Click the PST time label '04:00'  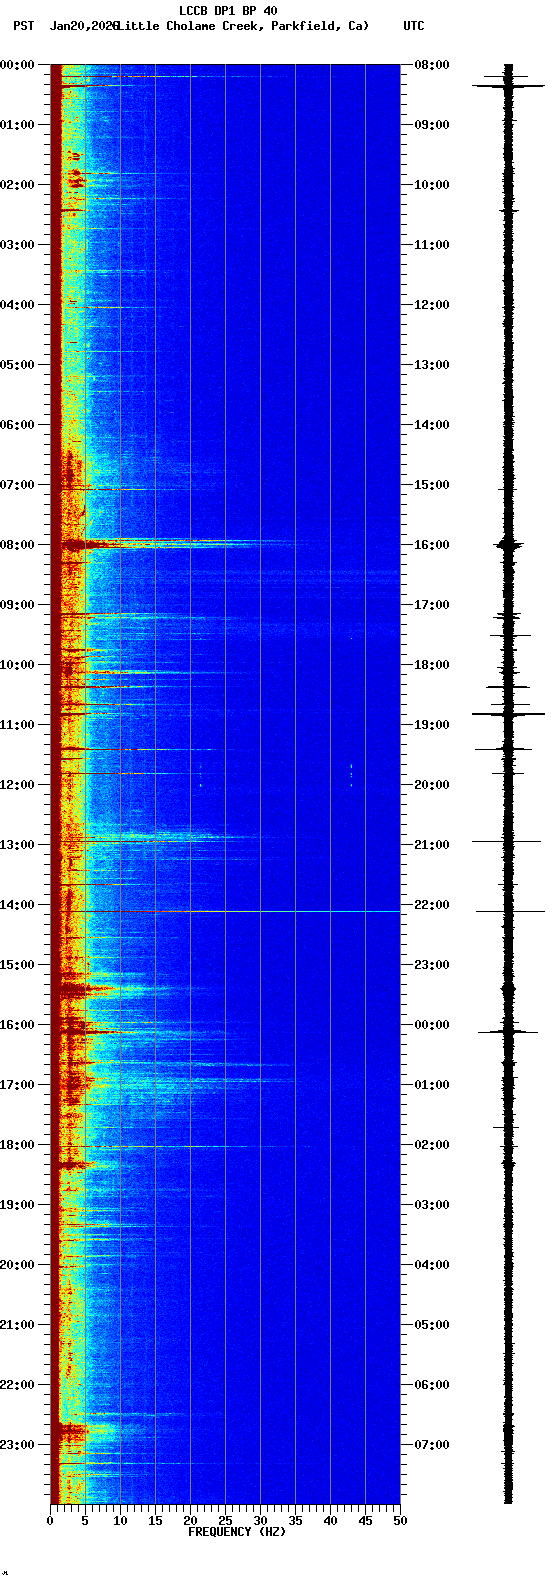[x=17, y=305]
